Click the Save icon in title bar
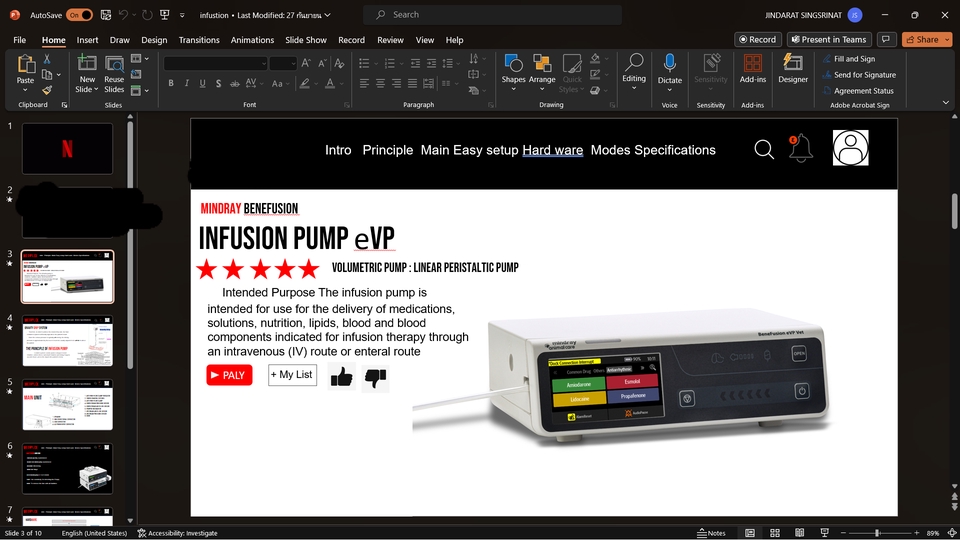960x540 pixels. [x=106, y=15]
